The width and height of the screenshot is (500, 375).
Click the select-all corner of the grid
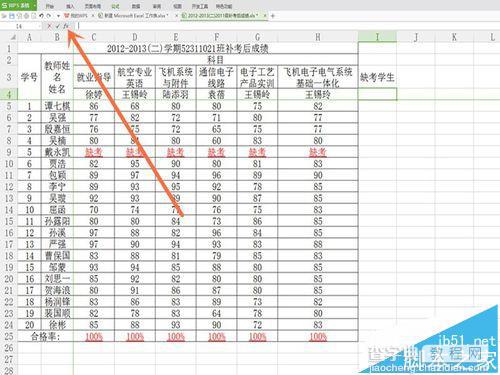8,37
